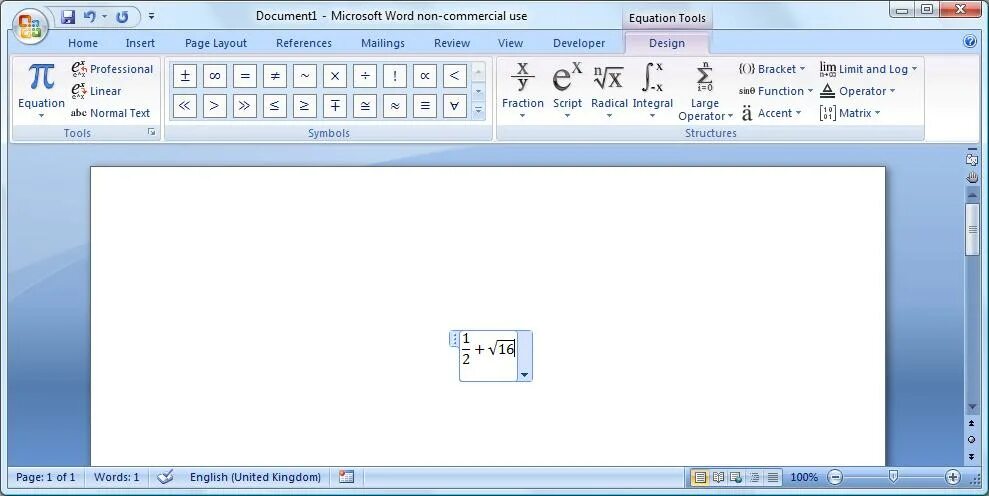Image resolution: width=989 pixels, height=496 pixels.
Task: Insert the approximately-equal congruent symbol
Action: point(365,105)
